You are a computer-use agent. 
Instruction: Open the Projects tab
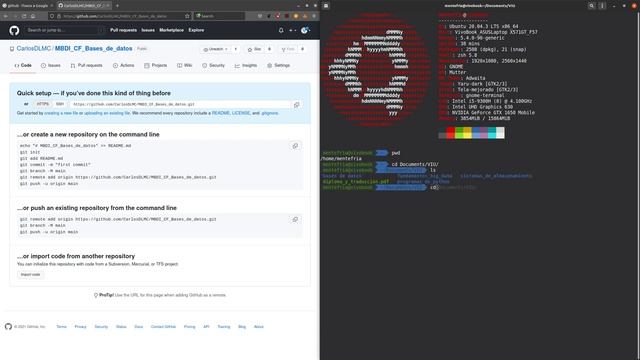(x=156, y=65)
